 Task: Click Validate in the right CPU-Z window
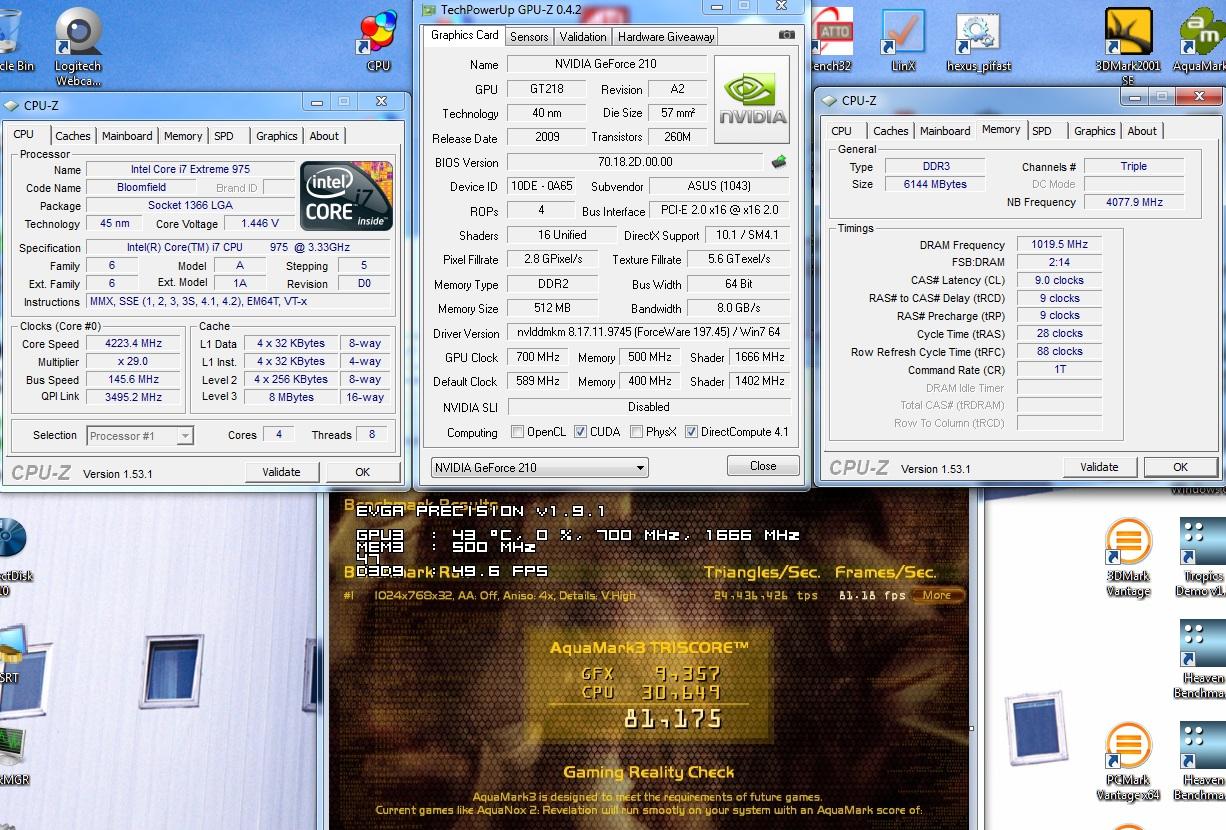pyautogui.click(x=1099, y=467)
